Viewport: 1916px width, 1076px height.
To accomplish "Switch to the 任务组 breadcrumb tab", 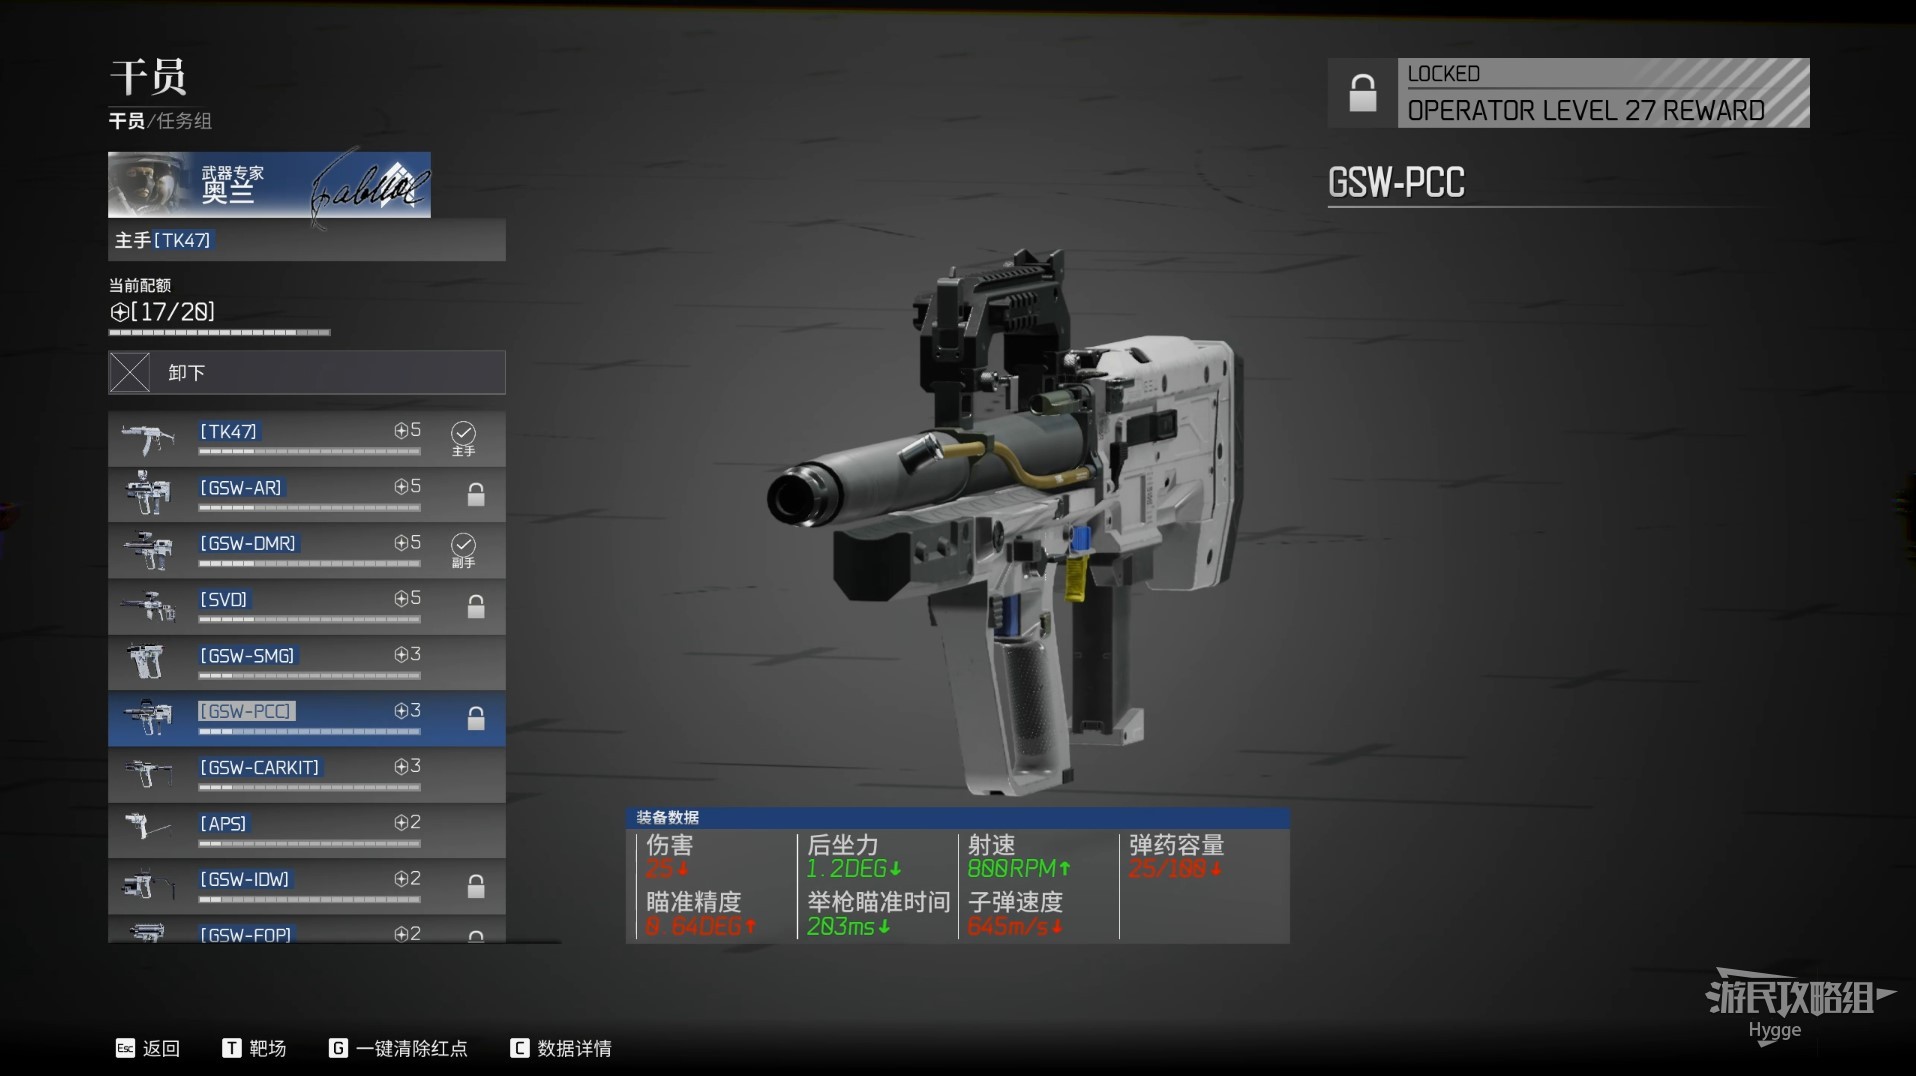I will tap(183, 121).
